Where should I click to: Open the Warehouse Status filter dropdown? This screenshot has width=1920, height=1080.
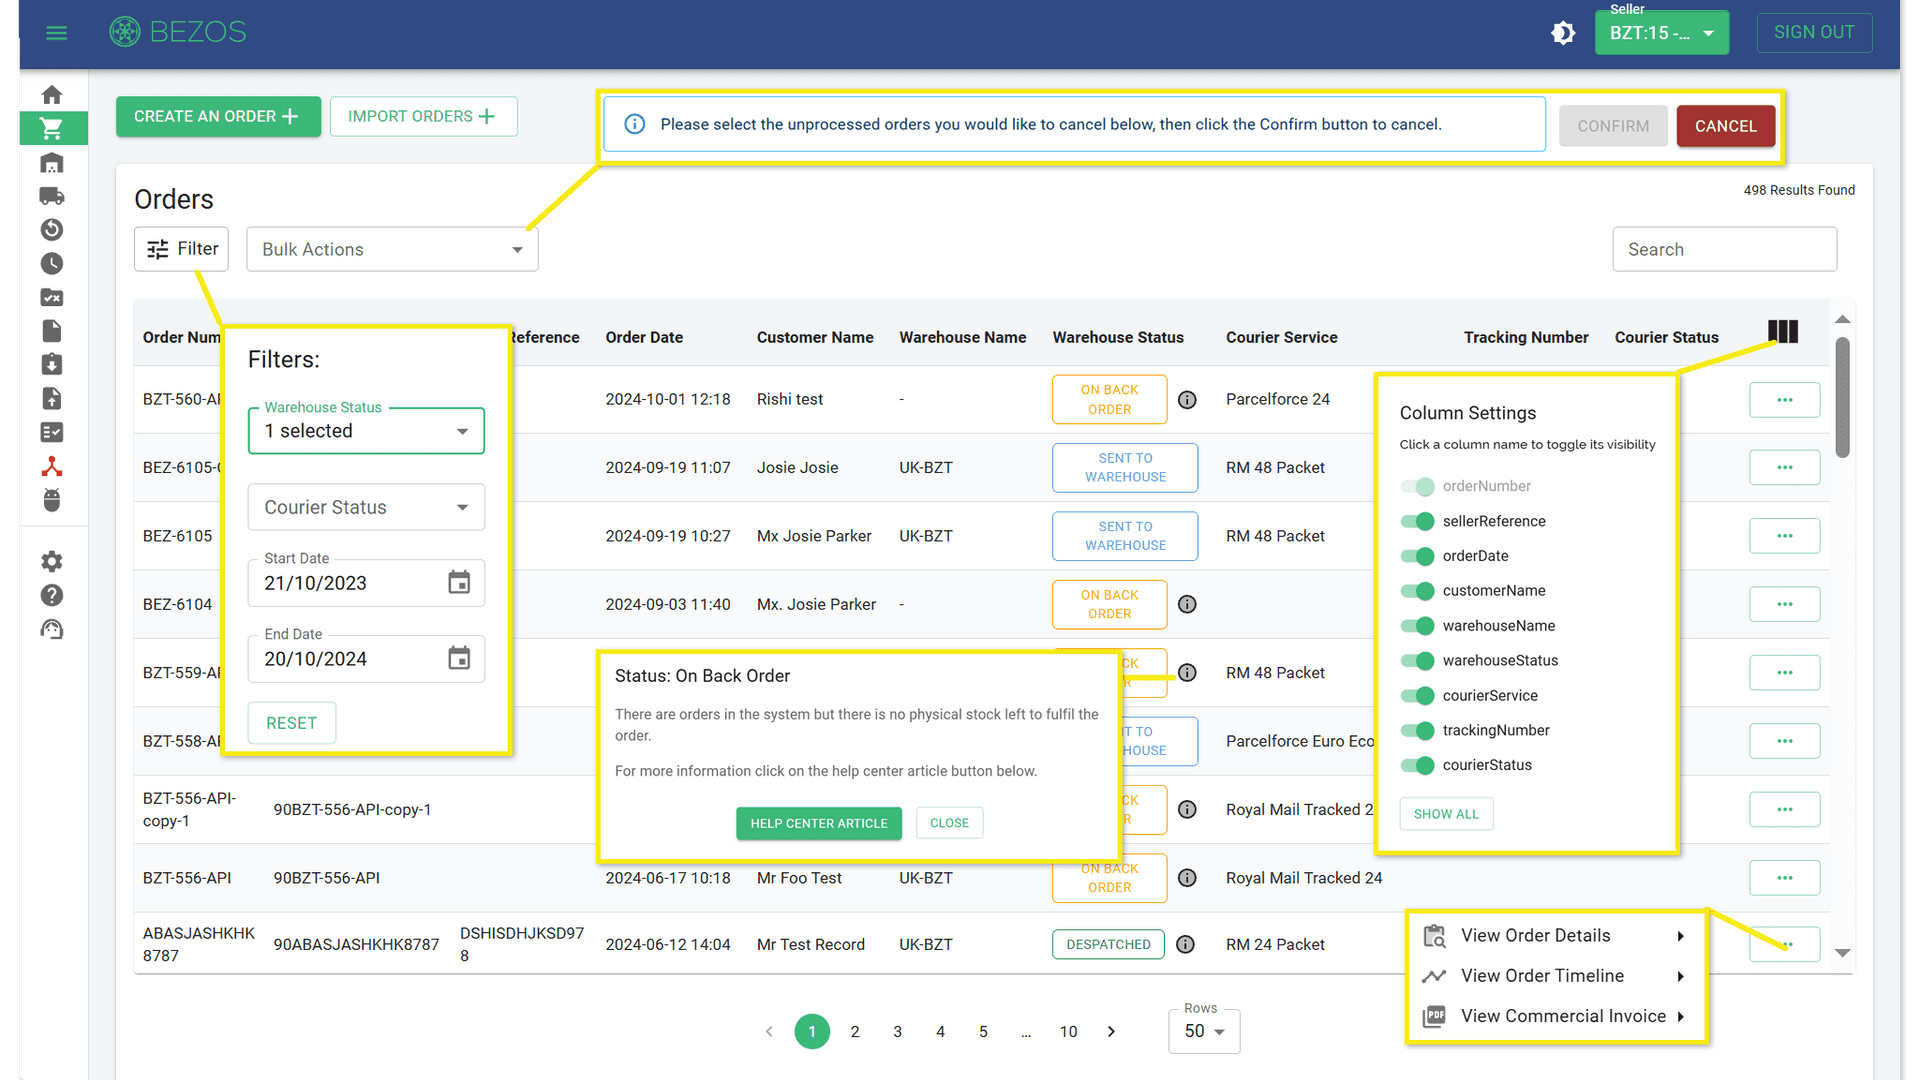(x=366, y=431)
